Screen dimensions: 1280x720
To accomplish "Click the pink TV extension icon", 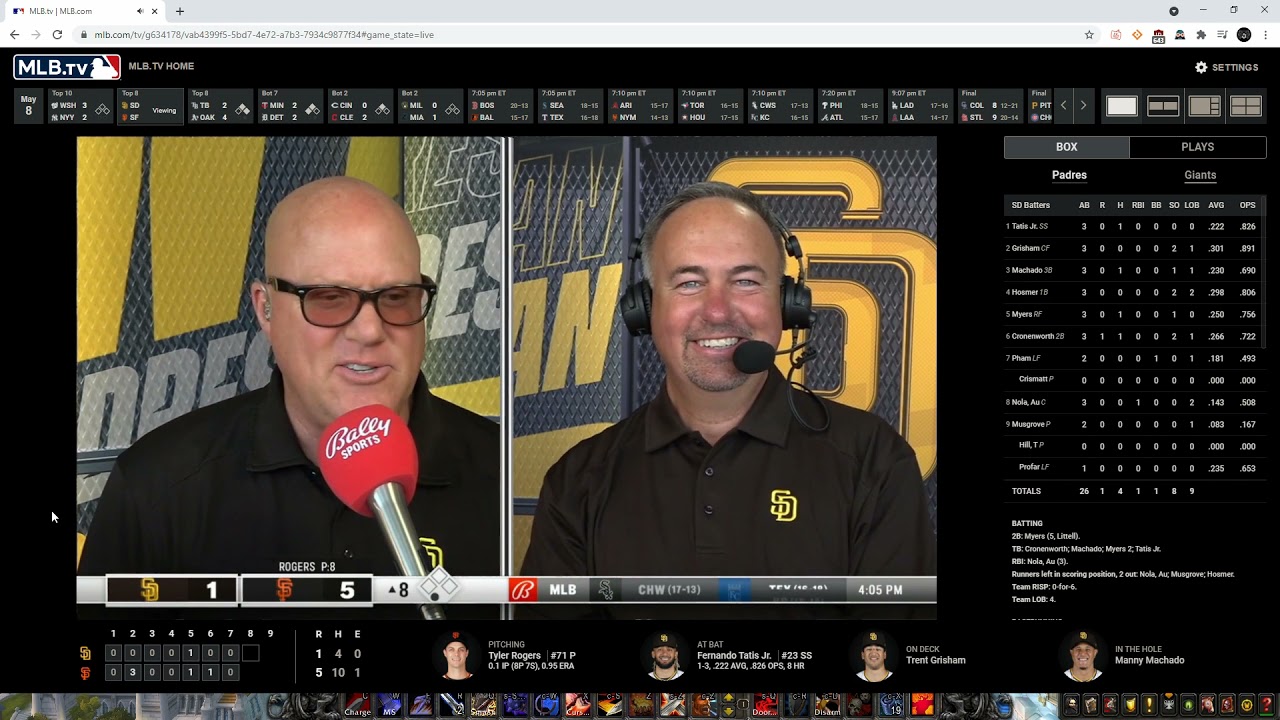I will pos(1116,35).
